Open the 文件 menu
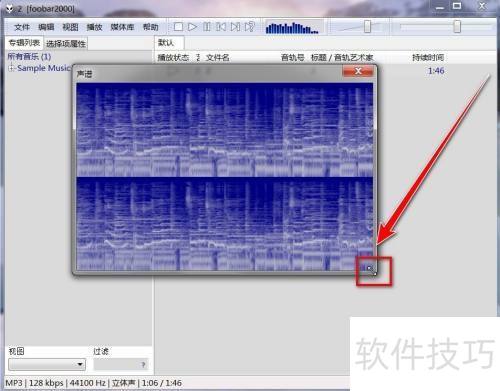 coord(22,27)
